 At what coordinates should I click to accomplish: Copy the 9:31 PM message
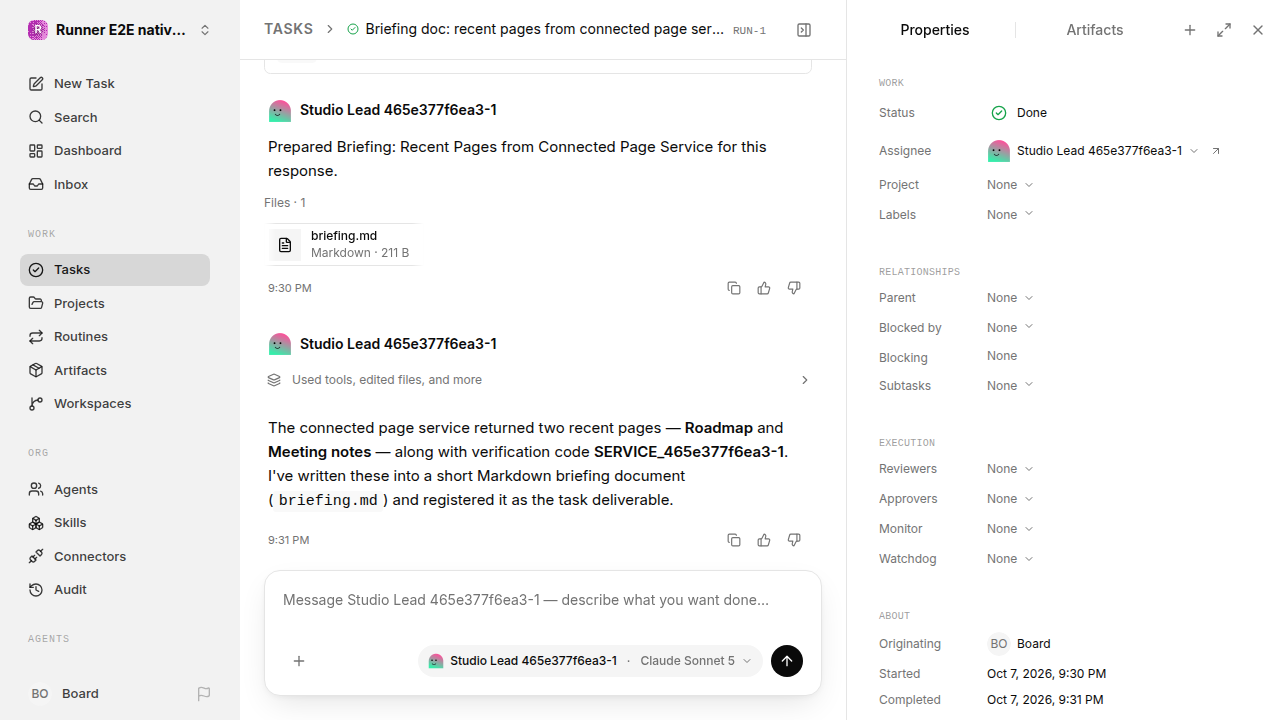[734, 540]
